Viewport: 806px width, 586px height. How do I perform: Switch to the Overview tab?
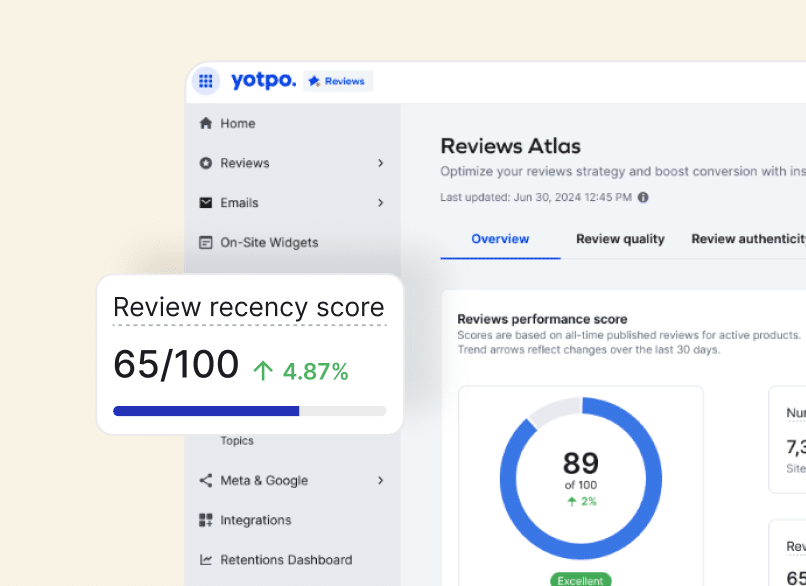500,239
